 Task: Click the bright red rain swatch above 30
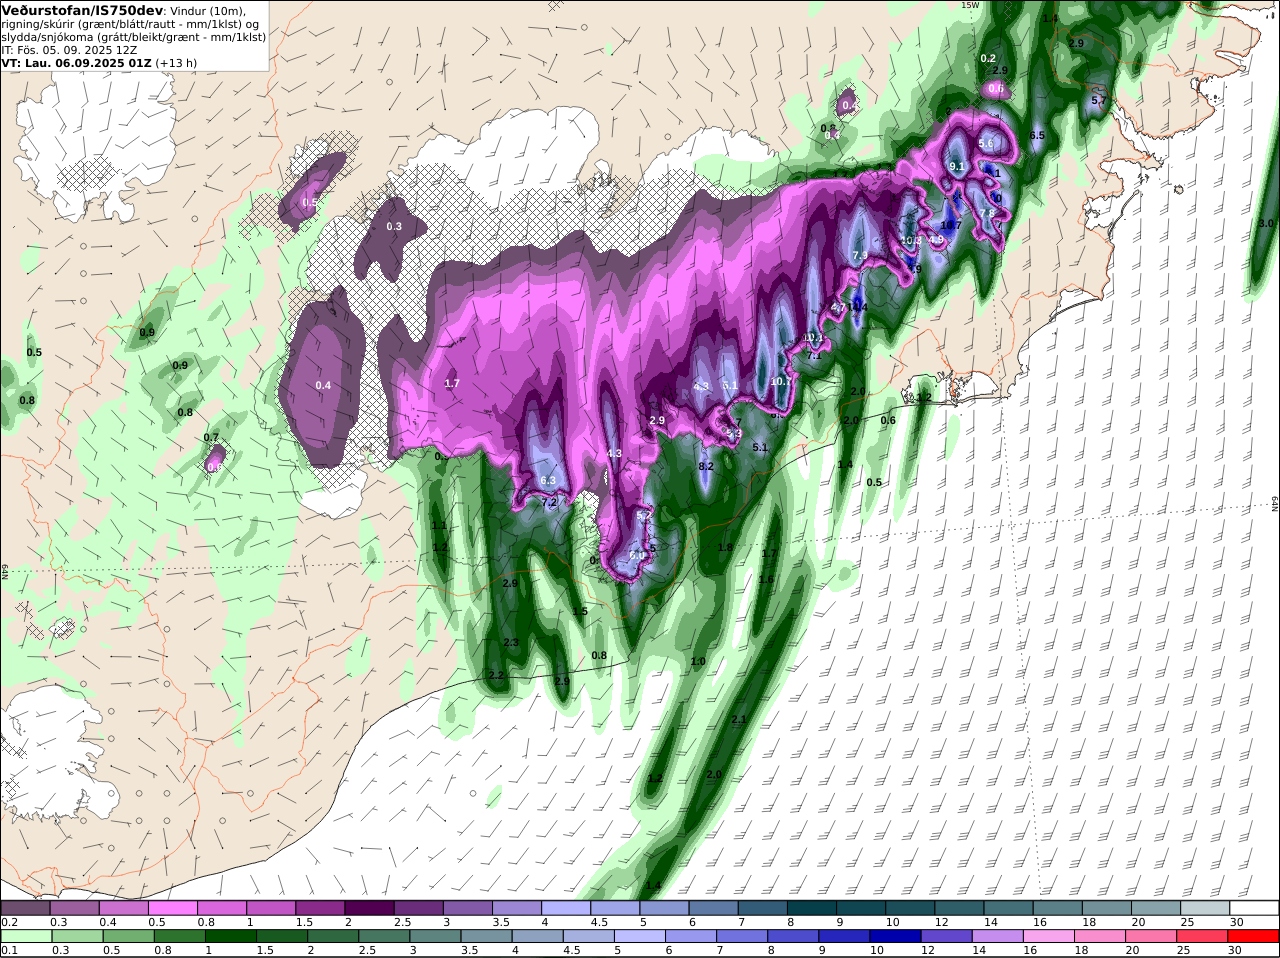1254,936
